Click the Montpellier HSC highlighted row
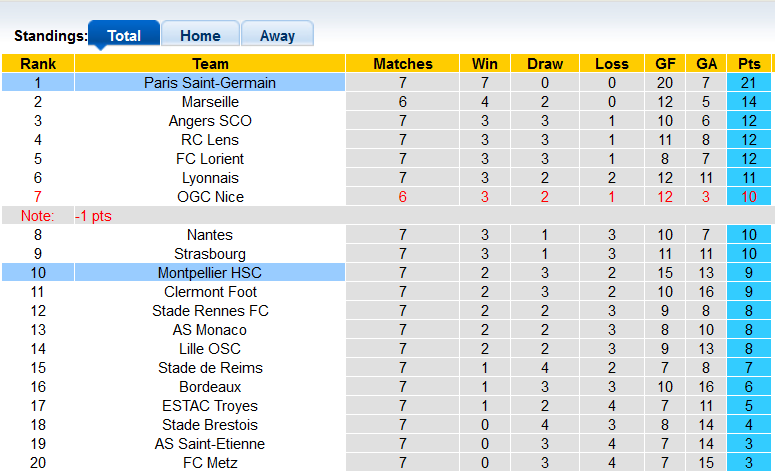The width and height of the screenshot is (775, 472). click(x=210, y=273)
